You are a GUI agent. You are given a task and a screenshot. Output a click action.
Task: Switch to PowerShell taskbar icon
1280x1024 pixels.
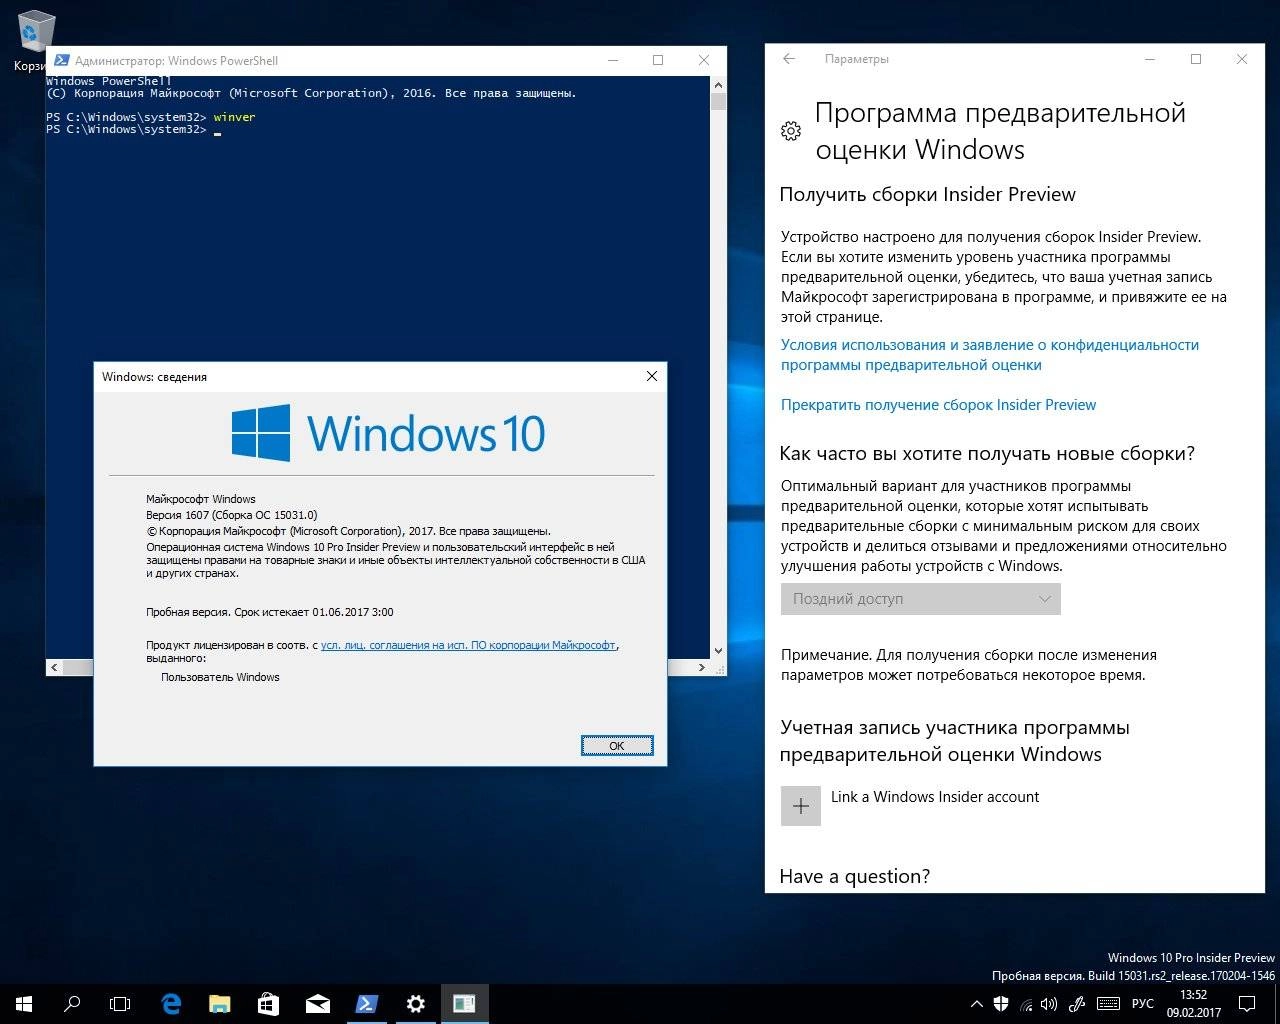point(367,1004)
